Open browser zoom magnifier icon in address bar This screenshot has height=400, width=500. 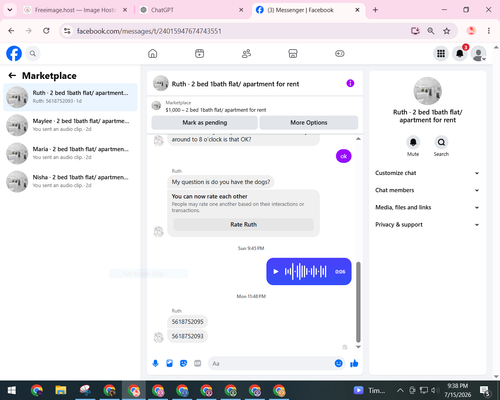pos(431,31)
